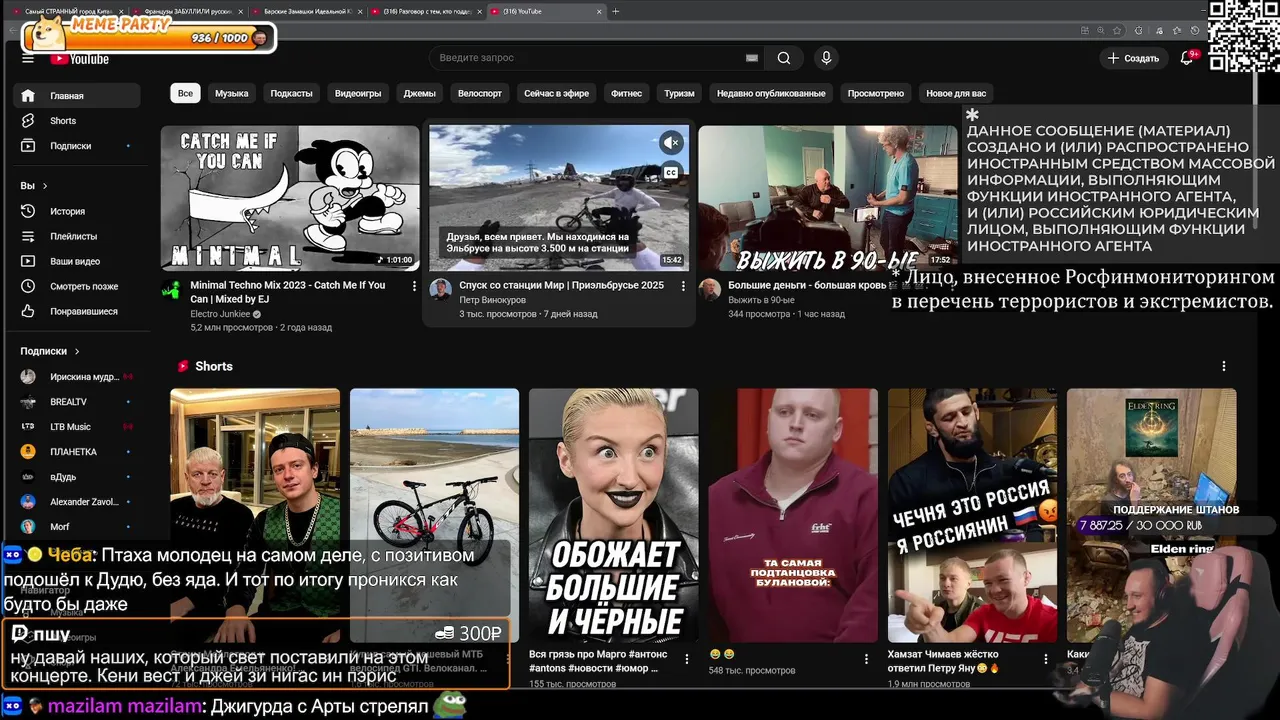The height and width of the screenshot is (720, 1280).
Task: Select the Подкасты filter chip
Action: click(x=291, y=93)
